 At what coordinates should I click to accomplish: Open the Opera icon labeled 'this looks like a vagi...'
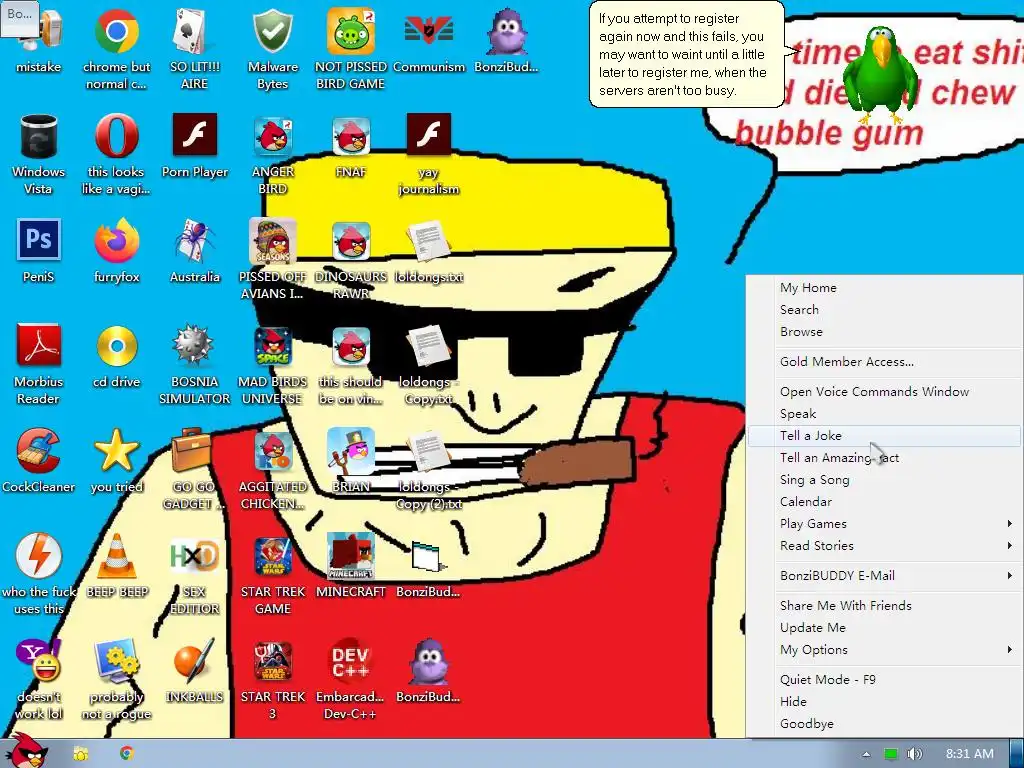116,136
